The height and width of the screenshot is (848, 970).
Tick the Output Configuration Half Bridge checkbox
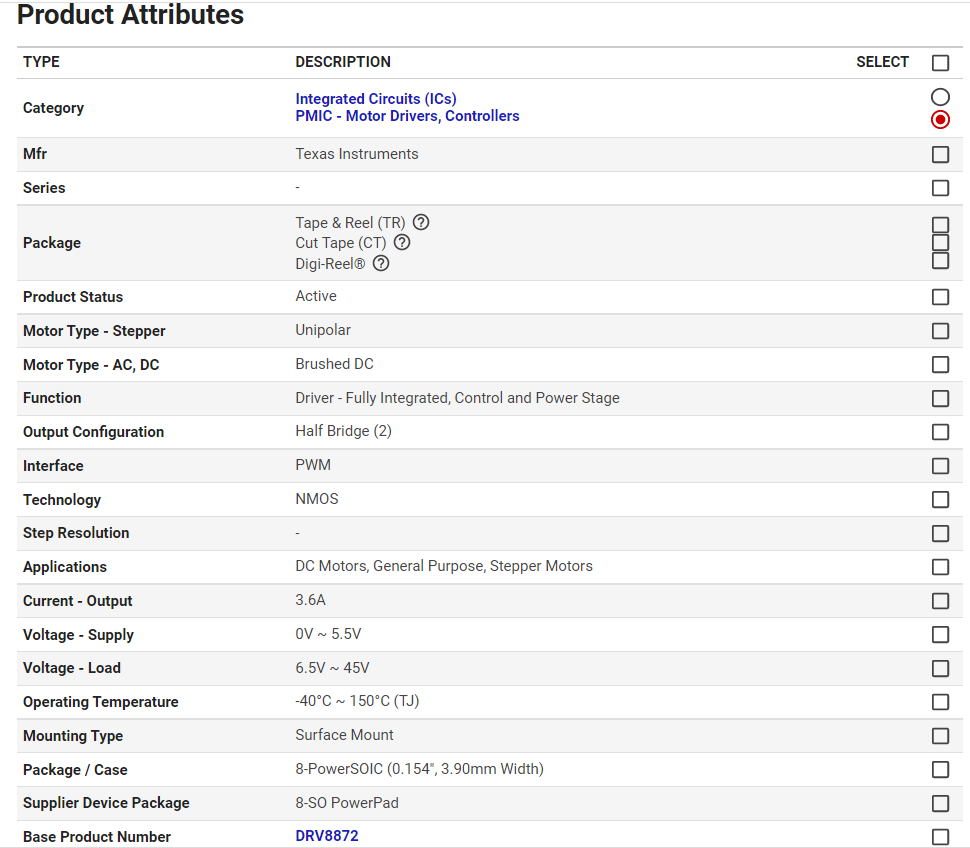point(940,432)
